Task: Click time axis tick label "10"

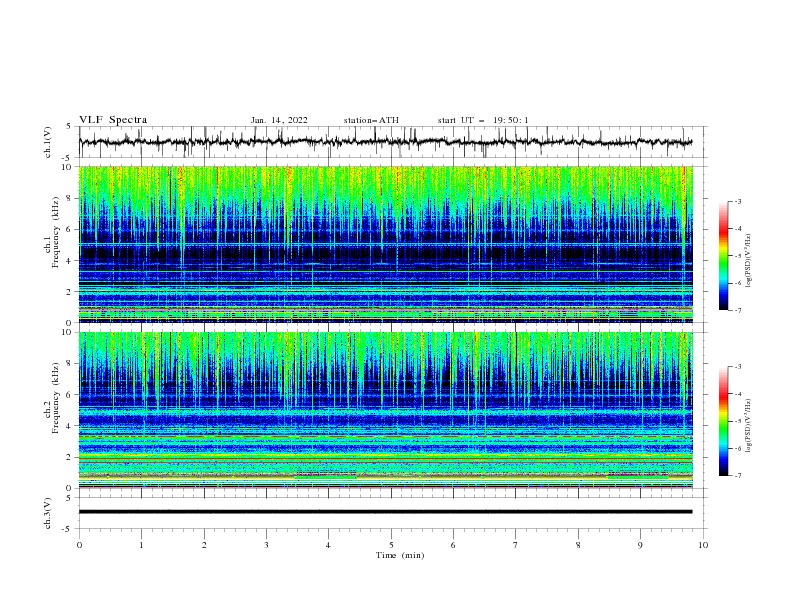Action: pyautogui.click(x=703, y=545)
